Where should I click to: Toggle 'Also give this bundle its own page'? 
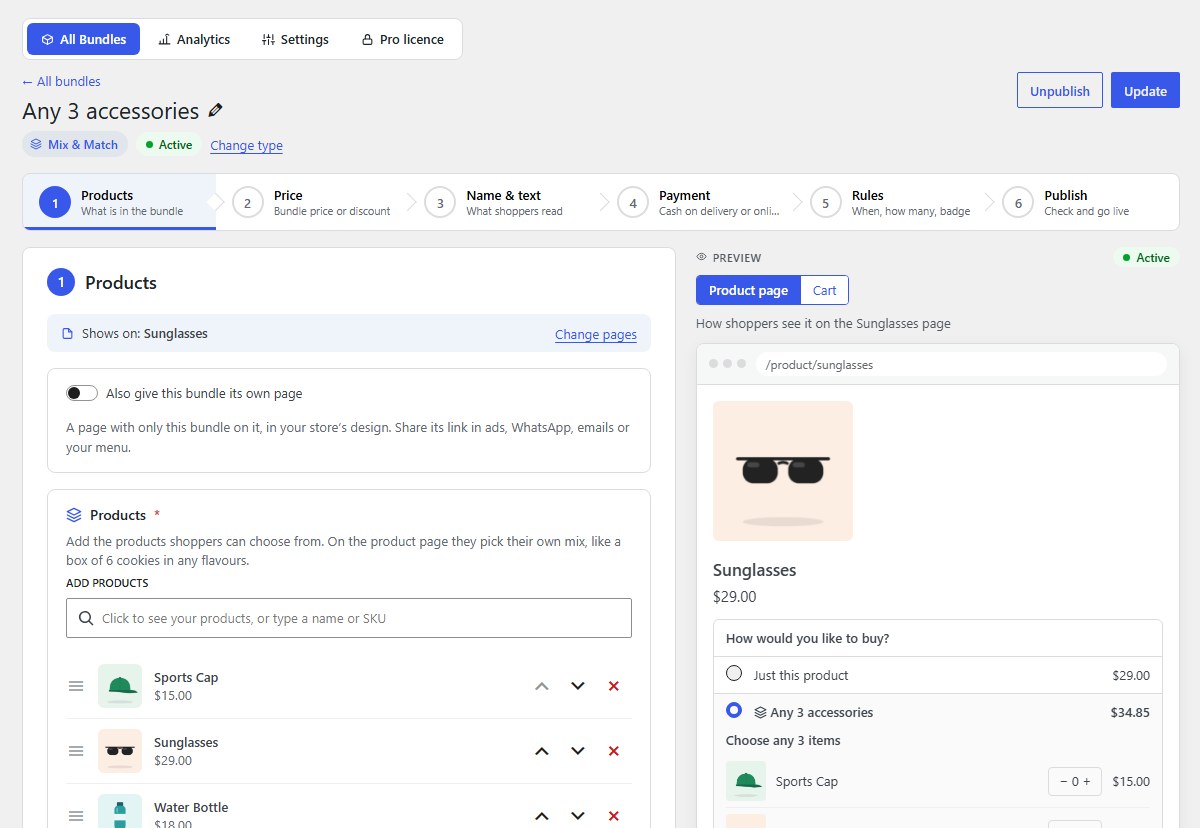tap(82, 393)
